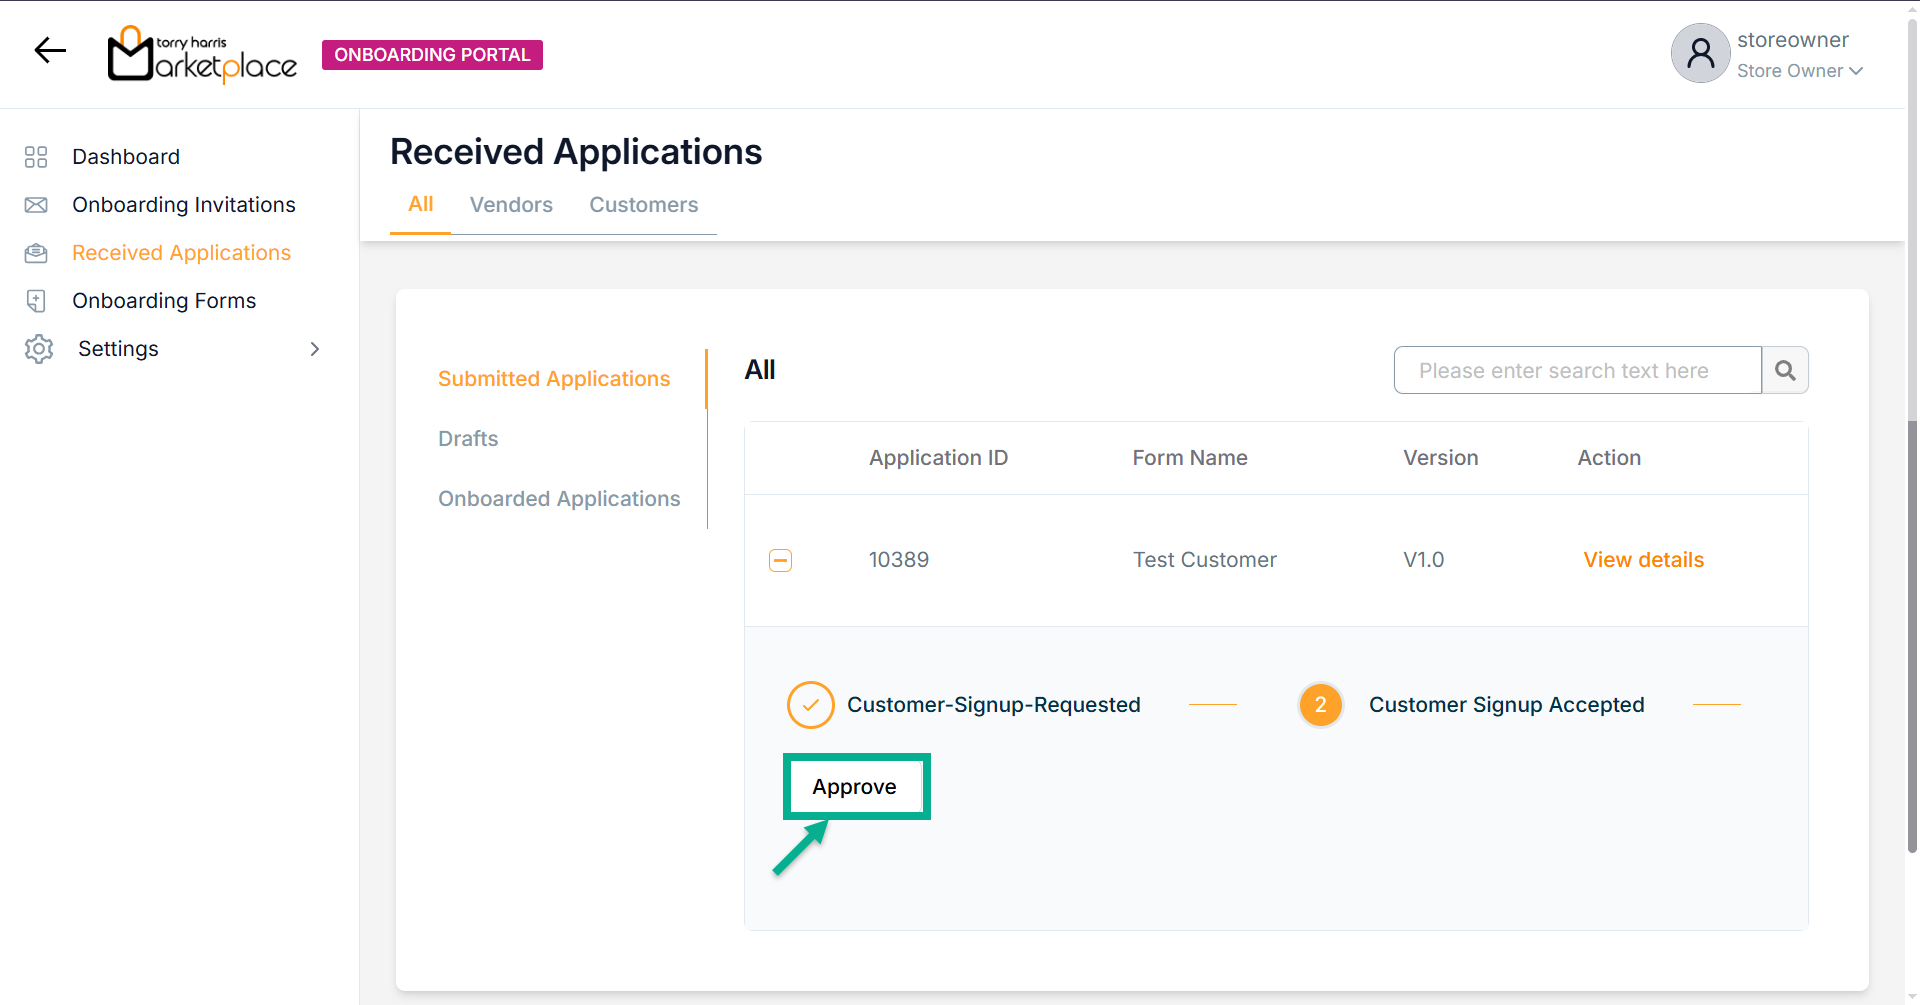Click the back arrow icon
Screen dimensions: 1920x1005
[x=50, y=50]
